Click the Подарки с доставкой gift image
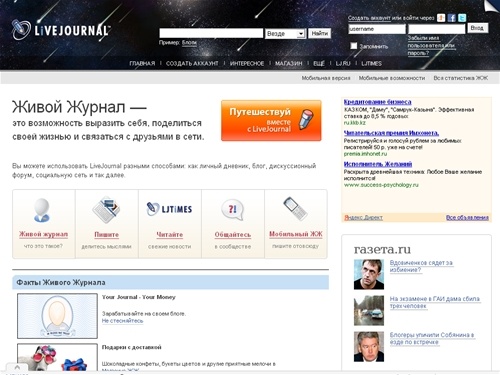Image resolution: width=500 pixels, height=375 pixels. tap(57, 357)
